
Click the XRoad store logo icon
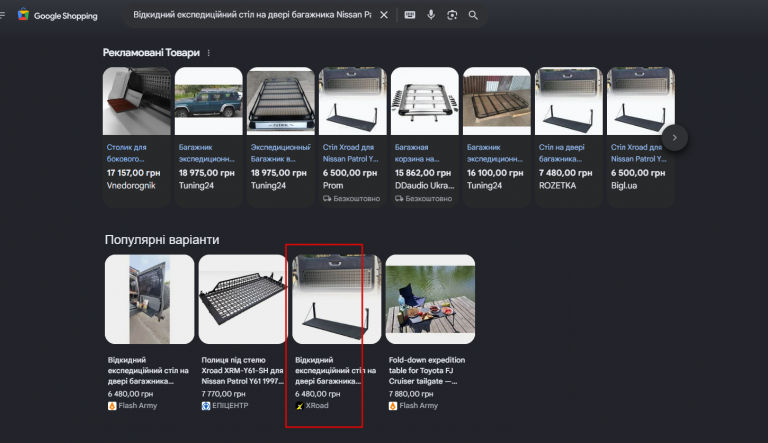click(299, 406)
